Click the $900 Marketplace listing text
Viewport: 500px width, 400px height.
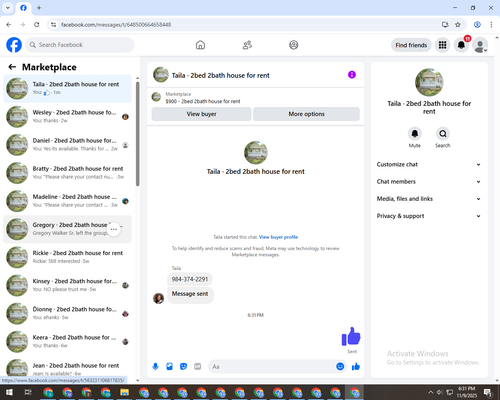(203, 101)
